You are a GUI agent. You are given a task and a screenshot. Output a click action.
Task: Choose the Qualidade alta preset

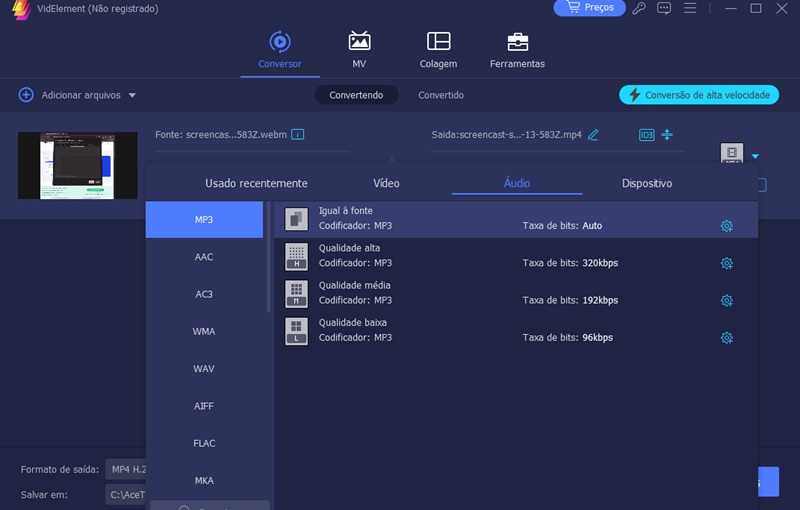[x=516, y=257]
